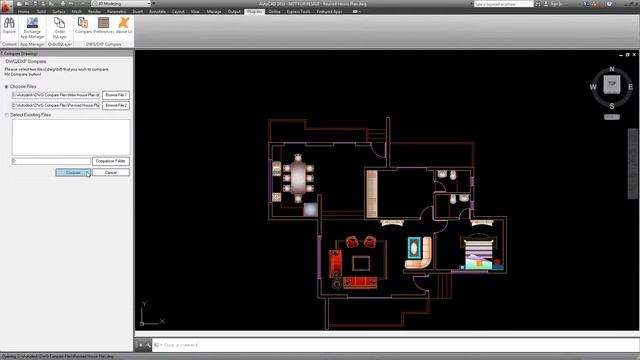Open the WCS dropdown below the ViewCube
Screen dimensions: 640x360
point(612,117)
